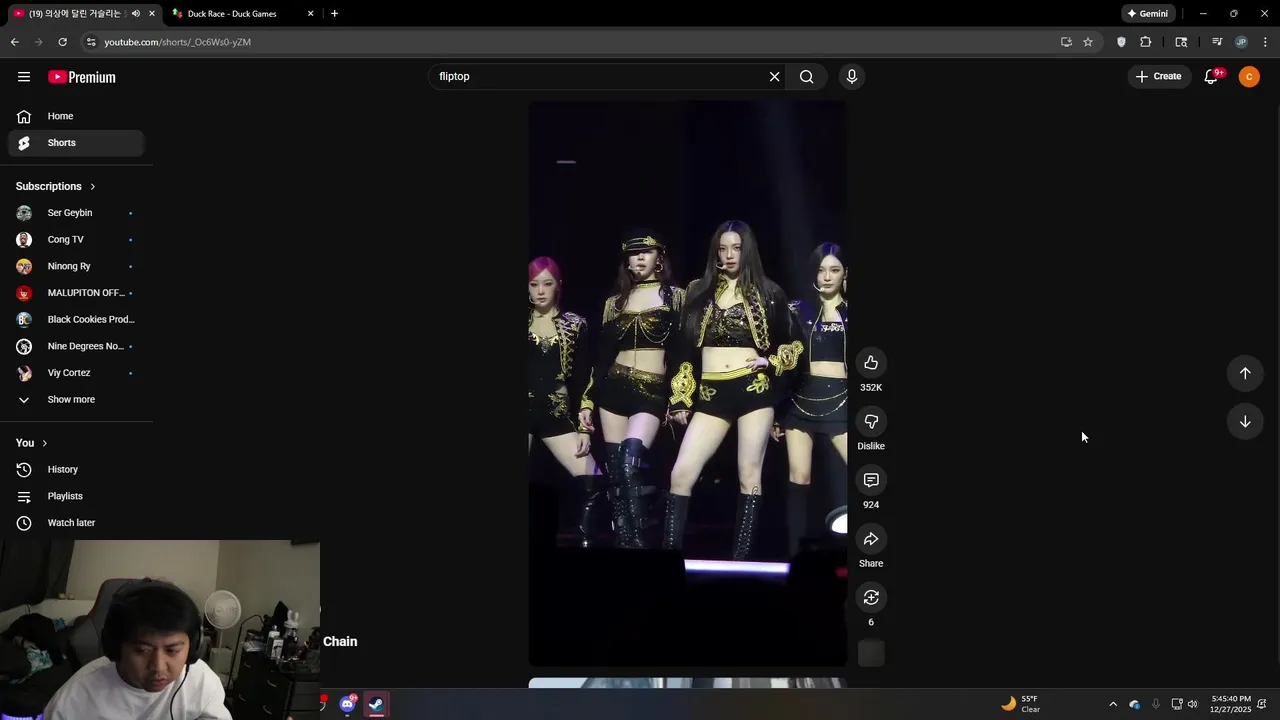
Task: Open comments on the short
Action: pyautogui.click(x=871, y=480)
